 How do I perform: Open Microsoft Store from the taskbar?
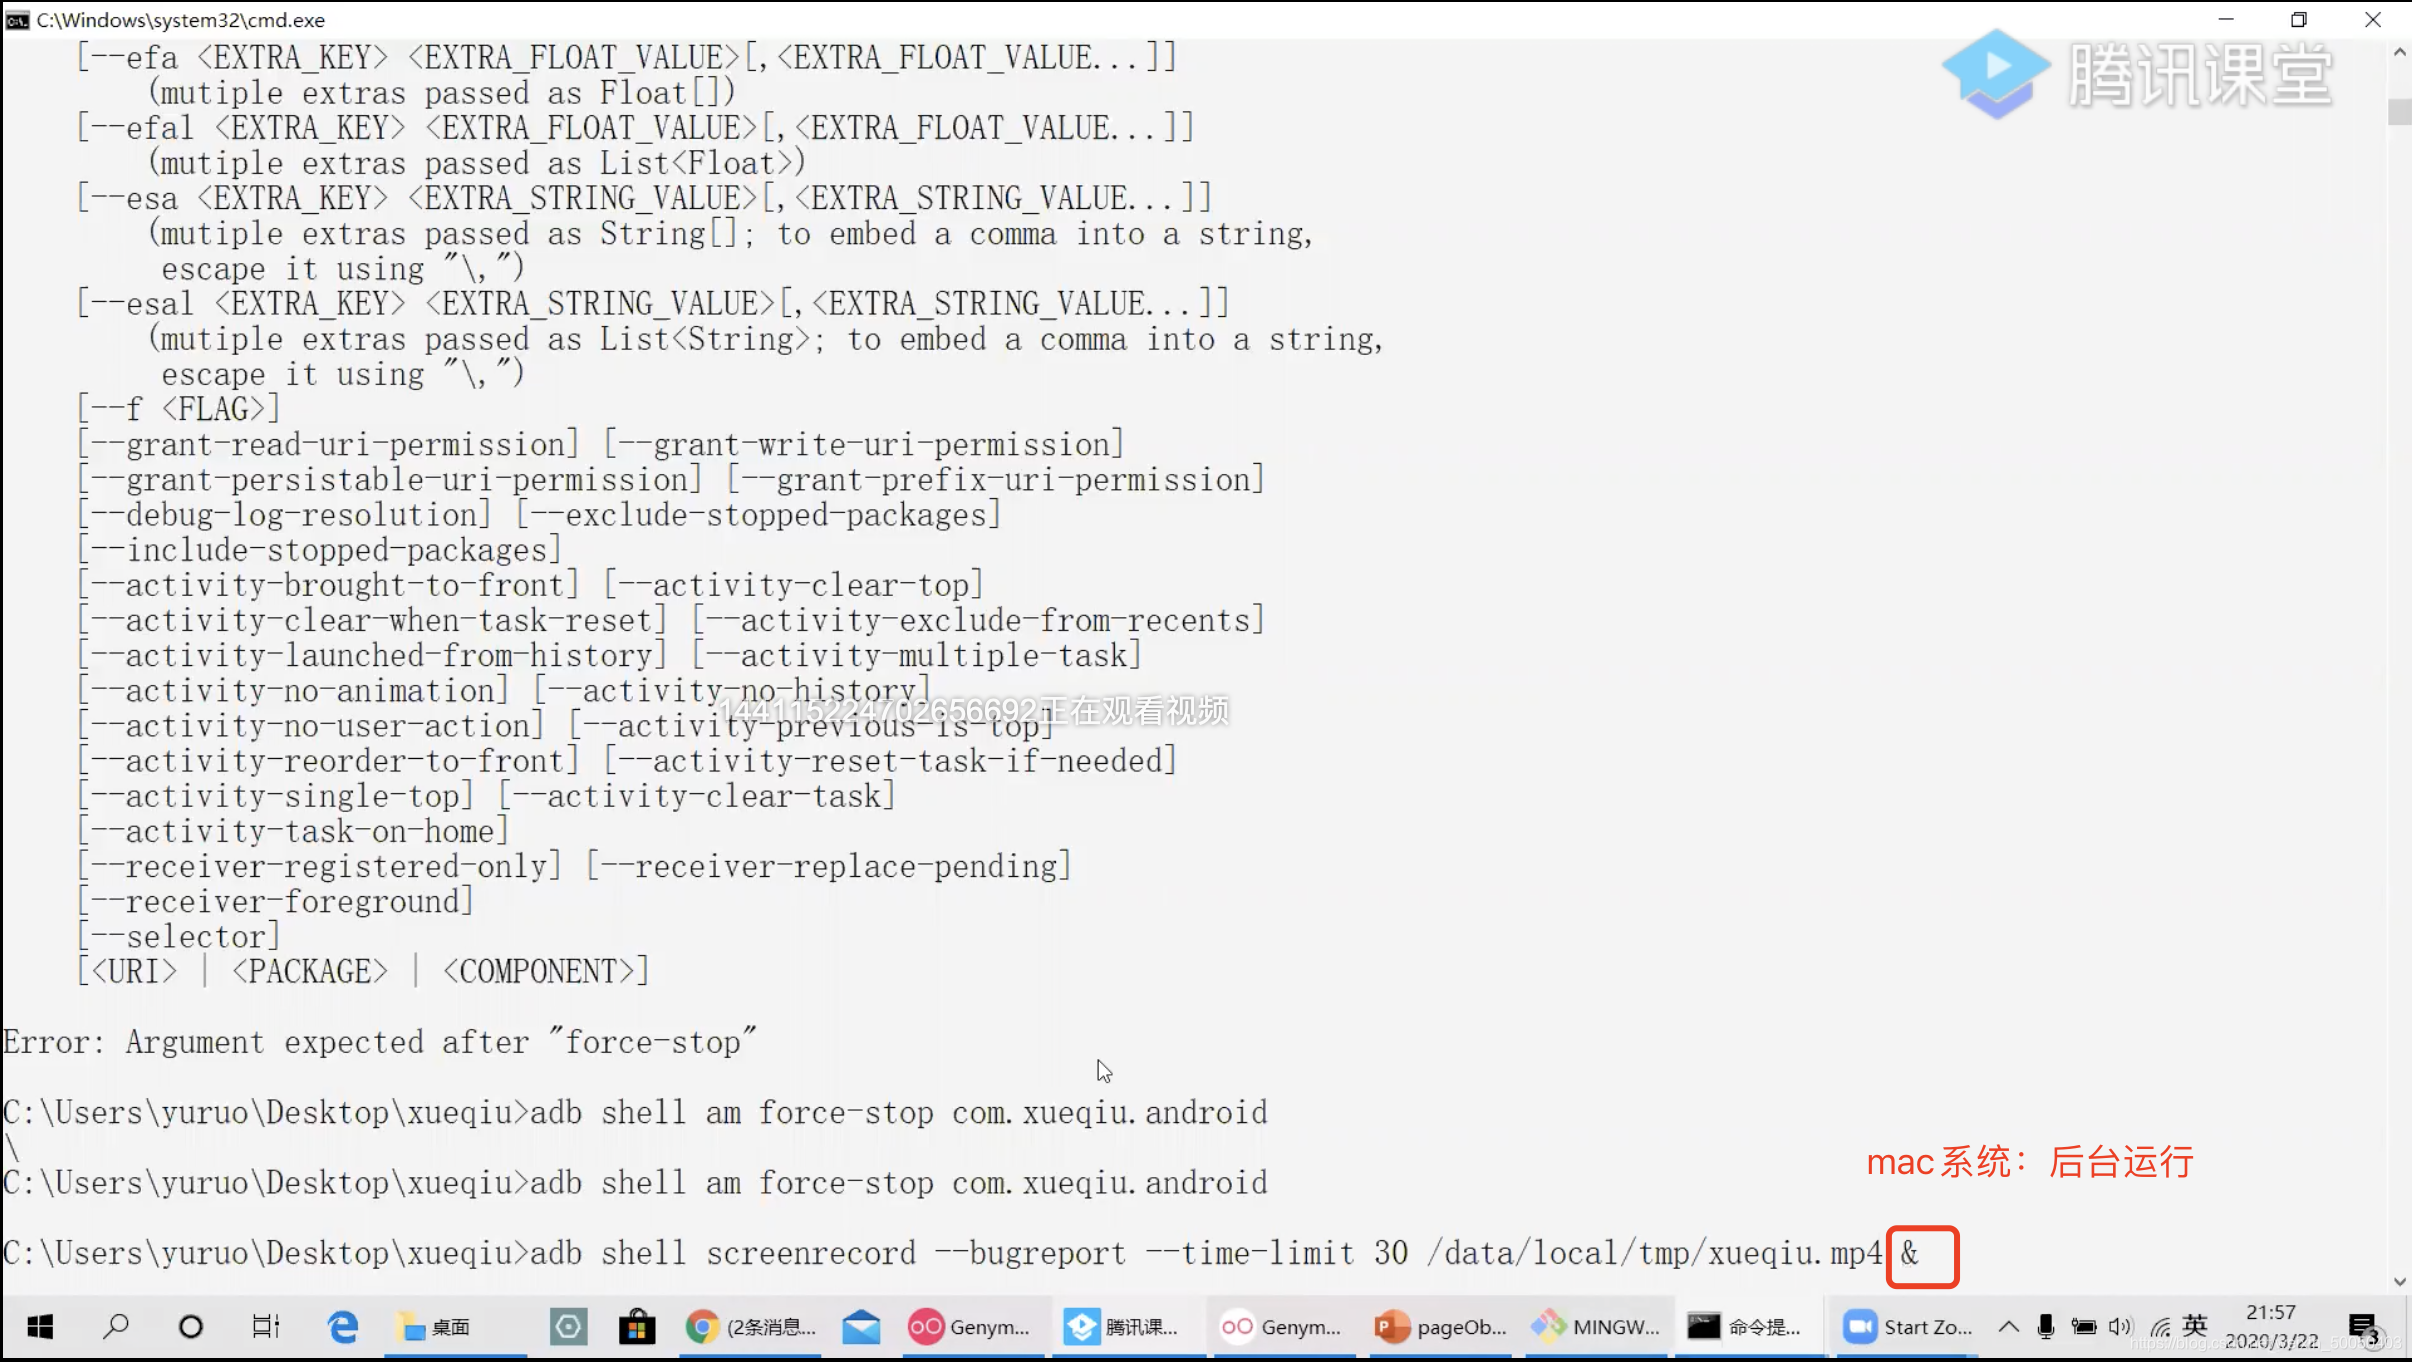point(636,1327)
